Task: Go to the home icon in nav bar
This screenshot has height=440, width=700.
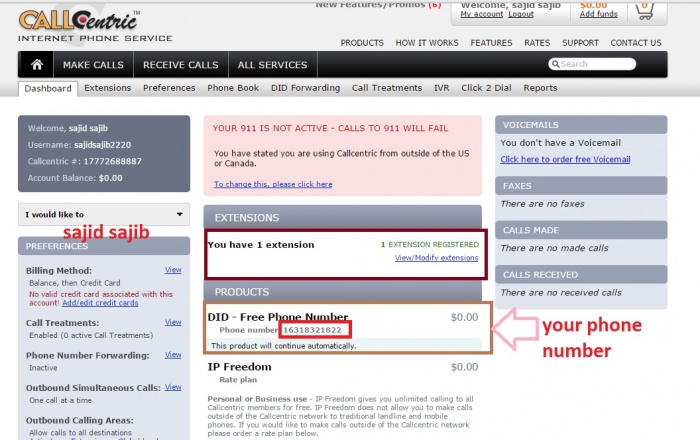Action: coord(37,65)
